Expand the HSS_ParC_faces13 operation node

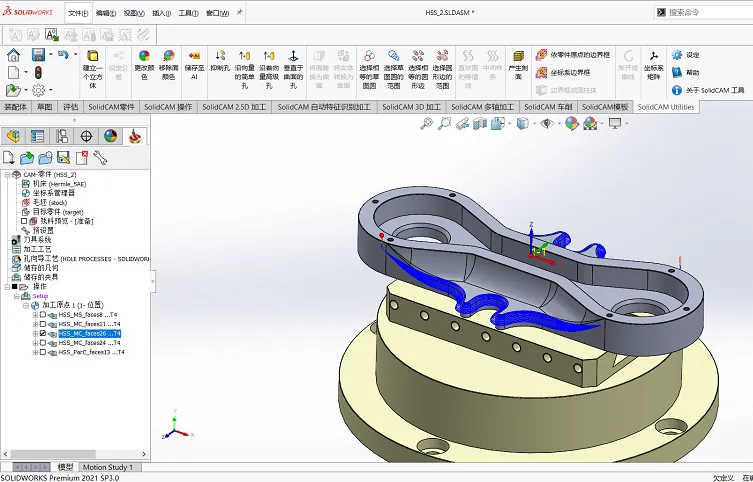click(35, 352)
